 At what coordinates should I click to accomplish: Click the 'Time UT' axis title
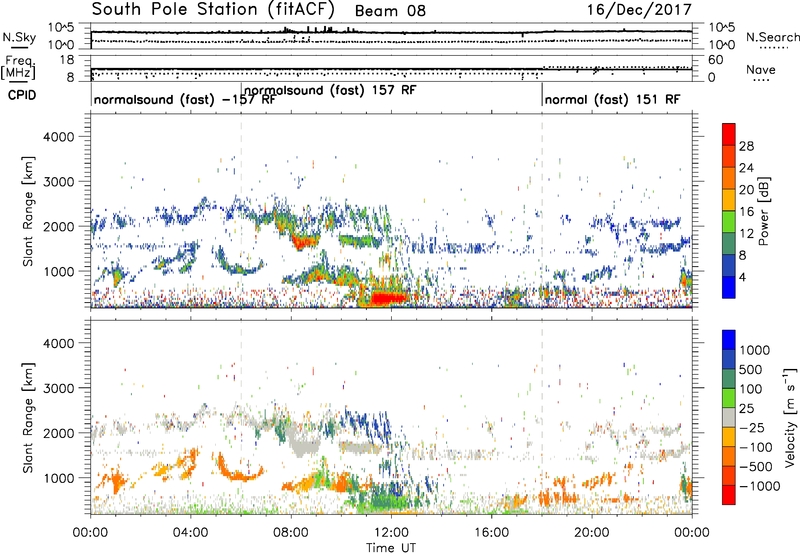[x=391, y=548]
